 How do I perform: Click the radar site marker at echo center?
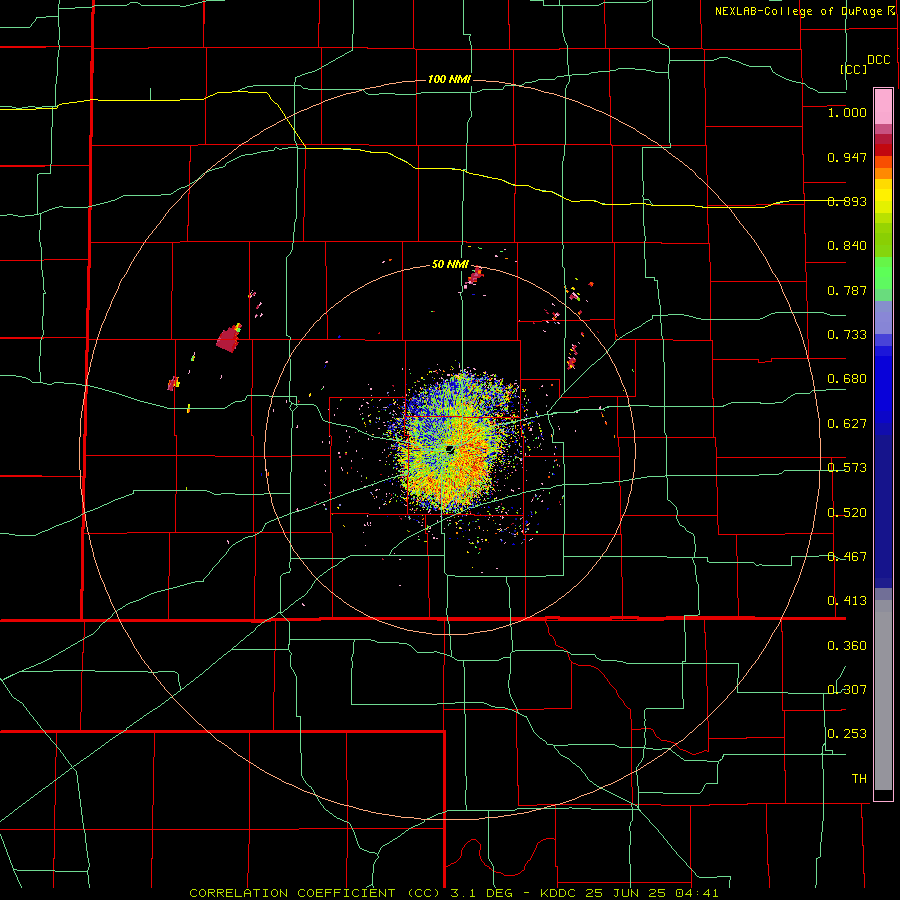450,449
